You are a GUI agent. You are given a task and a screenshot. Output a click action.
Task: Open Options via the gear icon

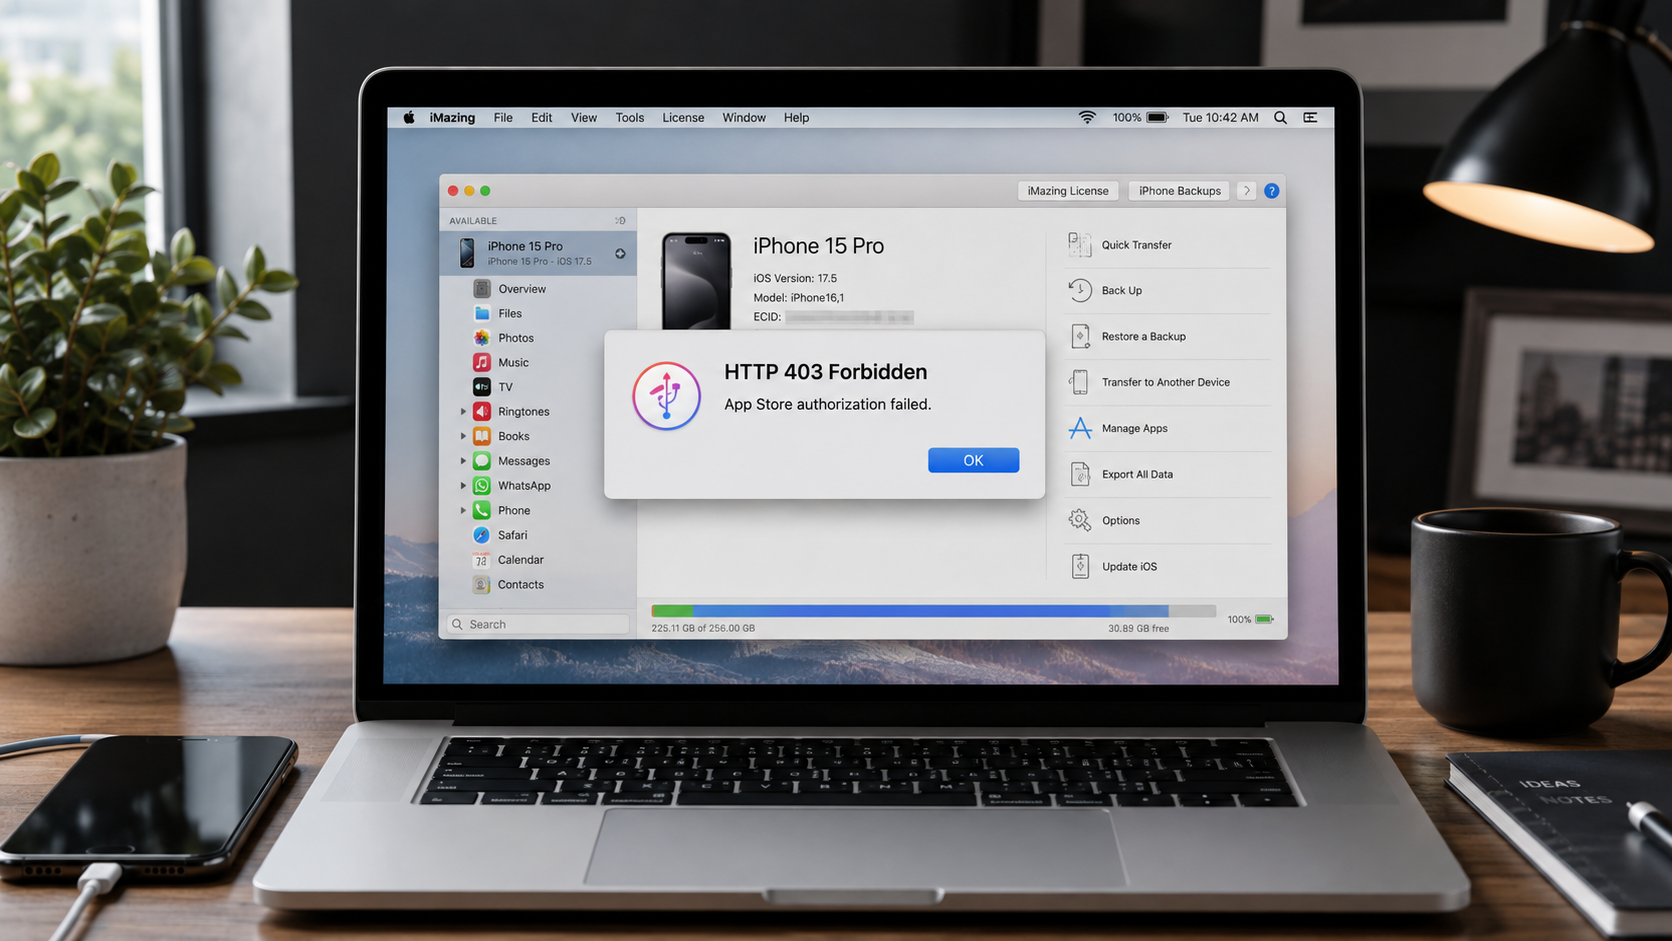tap(1079, 520)
